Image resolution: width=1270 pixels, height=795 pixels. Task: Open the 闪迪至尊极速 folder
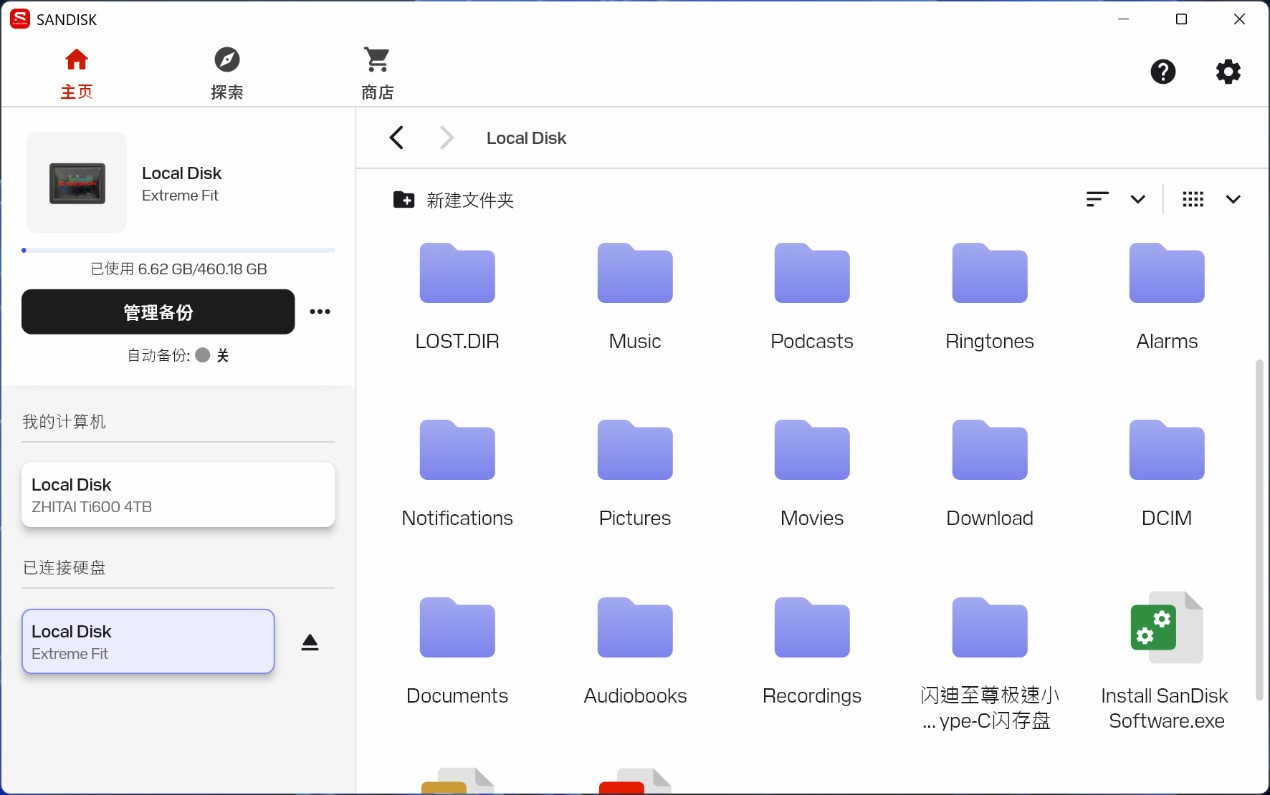990,662
